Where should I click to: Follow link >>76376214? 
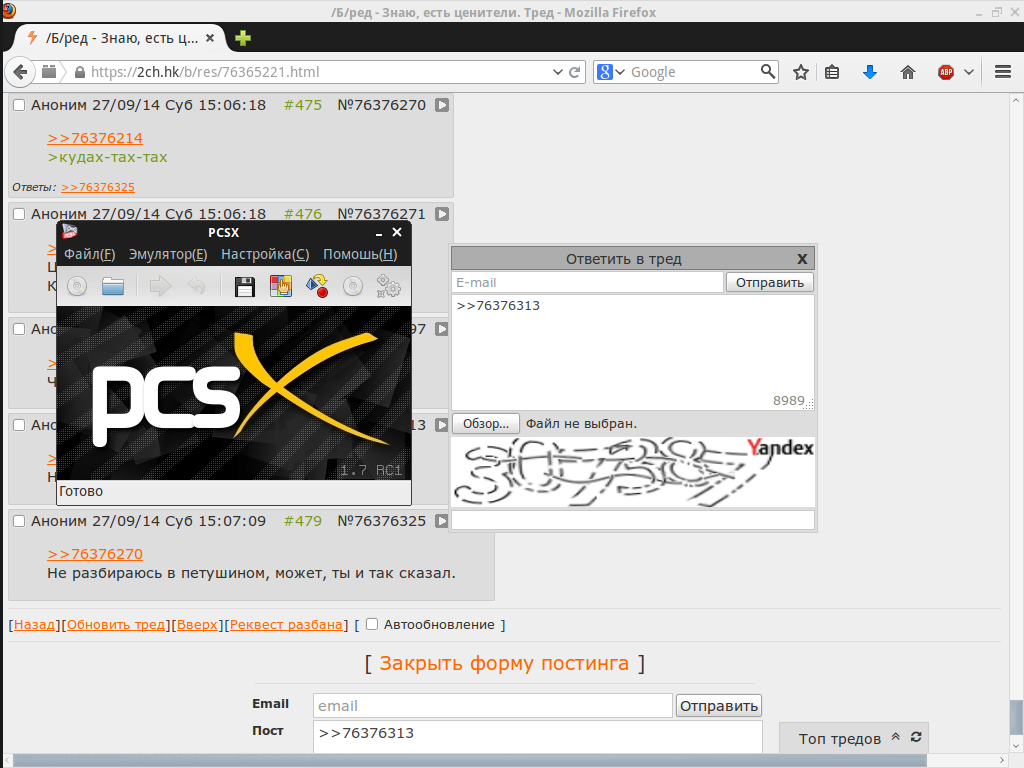pyautogui.click(x=95, y=138)
